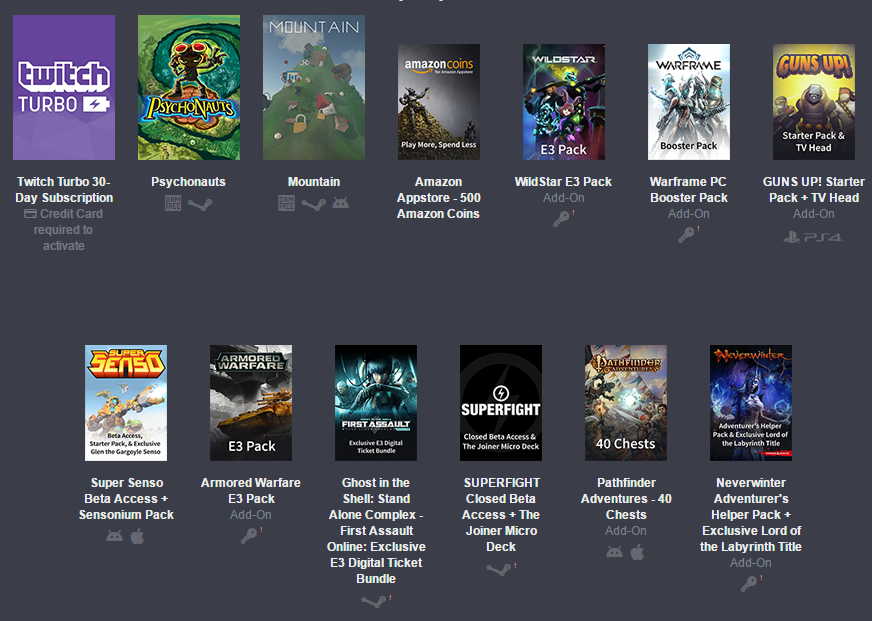The width and height of the screenshot is (872, 621).
Task: Click the Android icon under Mountain
Action: coord(340,203)
